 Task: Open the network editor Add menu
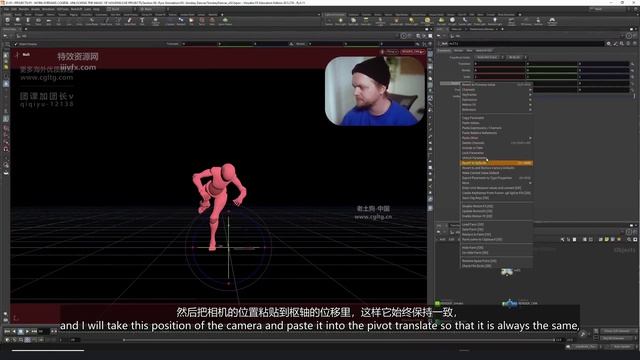click(442, 240)
